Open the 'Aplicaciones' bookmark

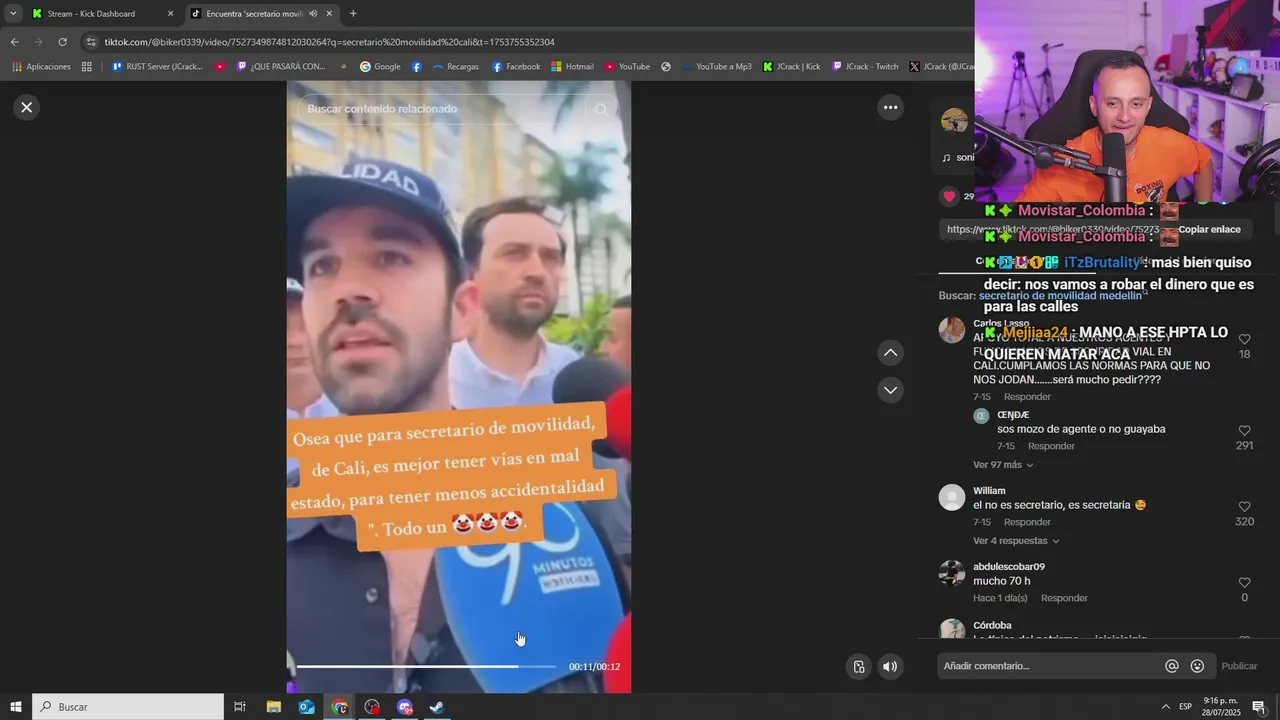pyautogui.click(x=41, y=67)
